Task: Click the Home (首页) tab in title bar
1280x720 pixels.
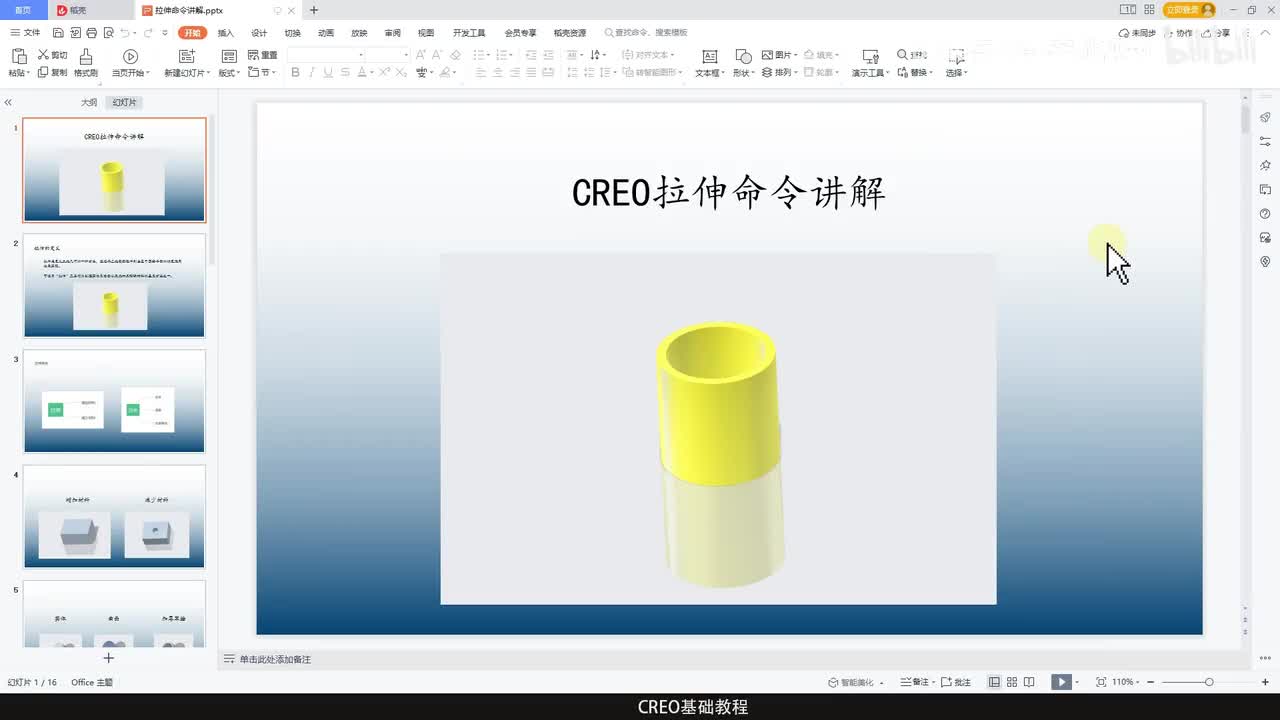Action: 23,10
